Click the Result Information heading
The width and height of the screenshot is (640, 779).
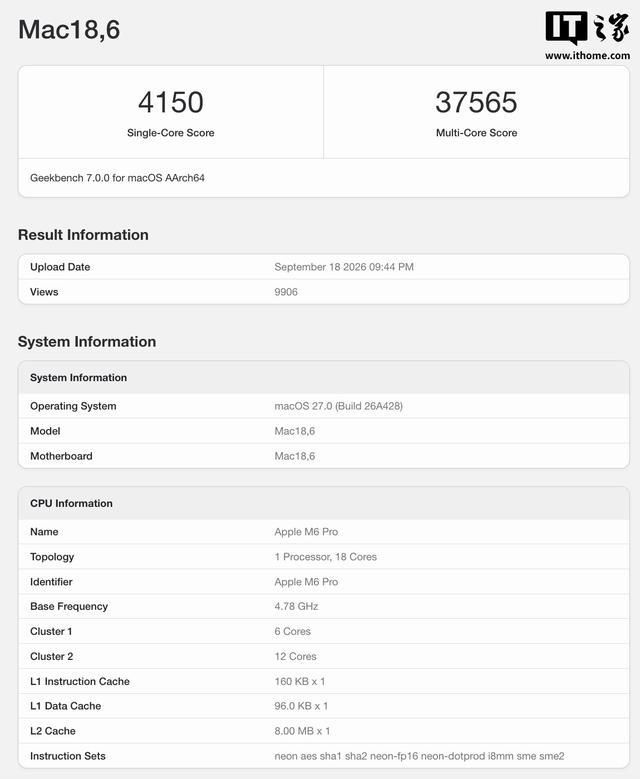coord(83,234)
